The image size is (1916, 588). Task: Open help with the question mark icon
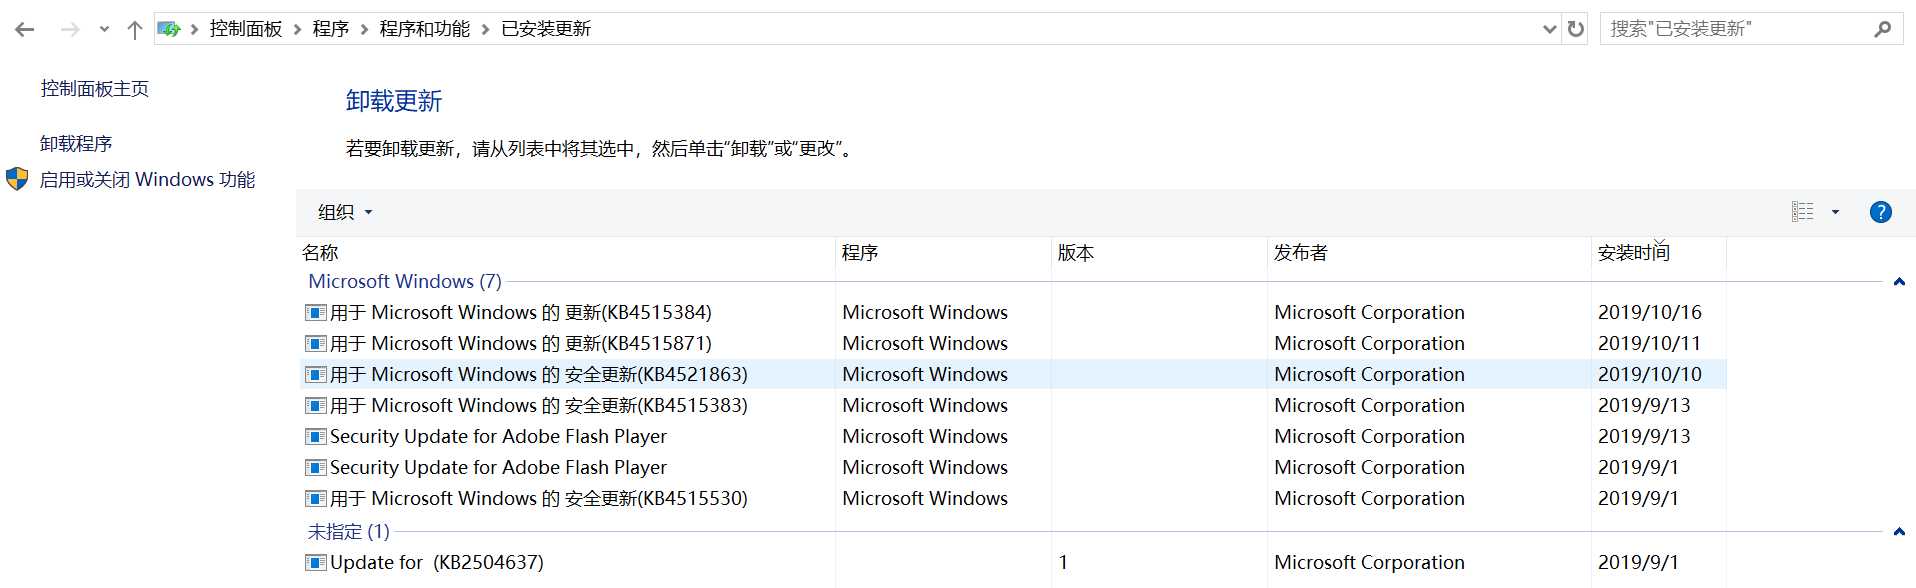1880,212
